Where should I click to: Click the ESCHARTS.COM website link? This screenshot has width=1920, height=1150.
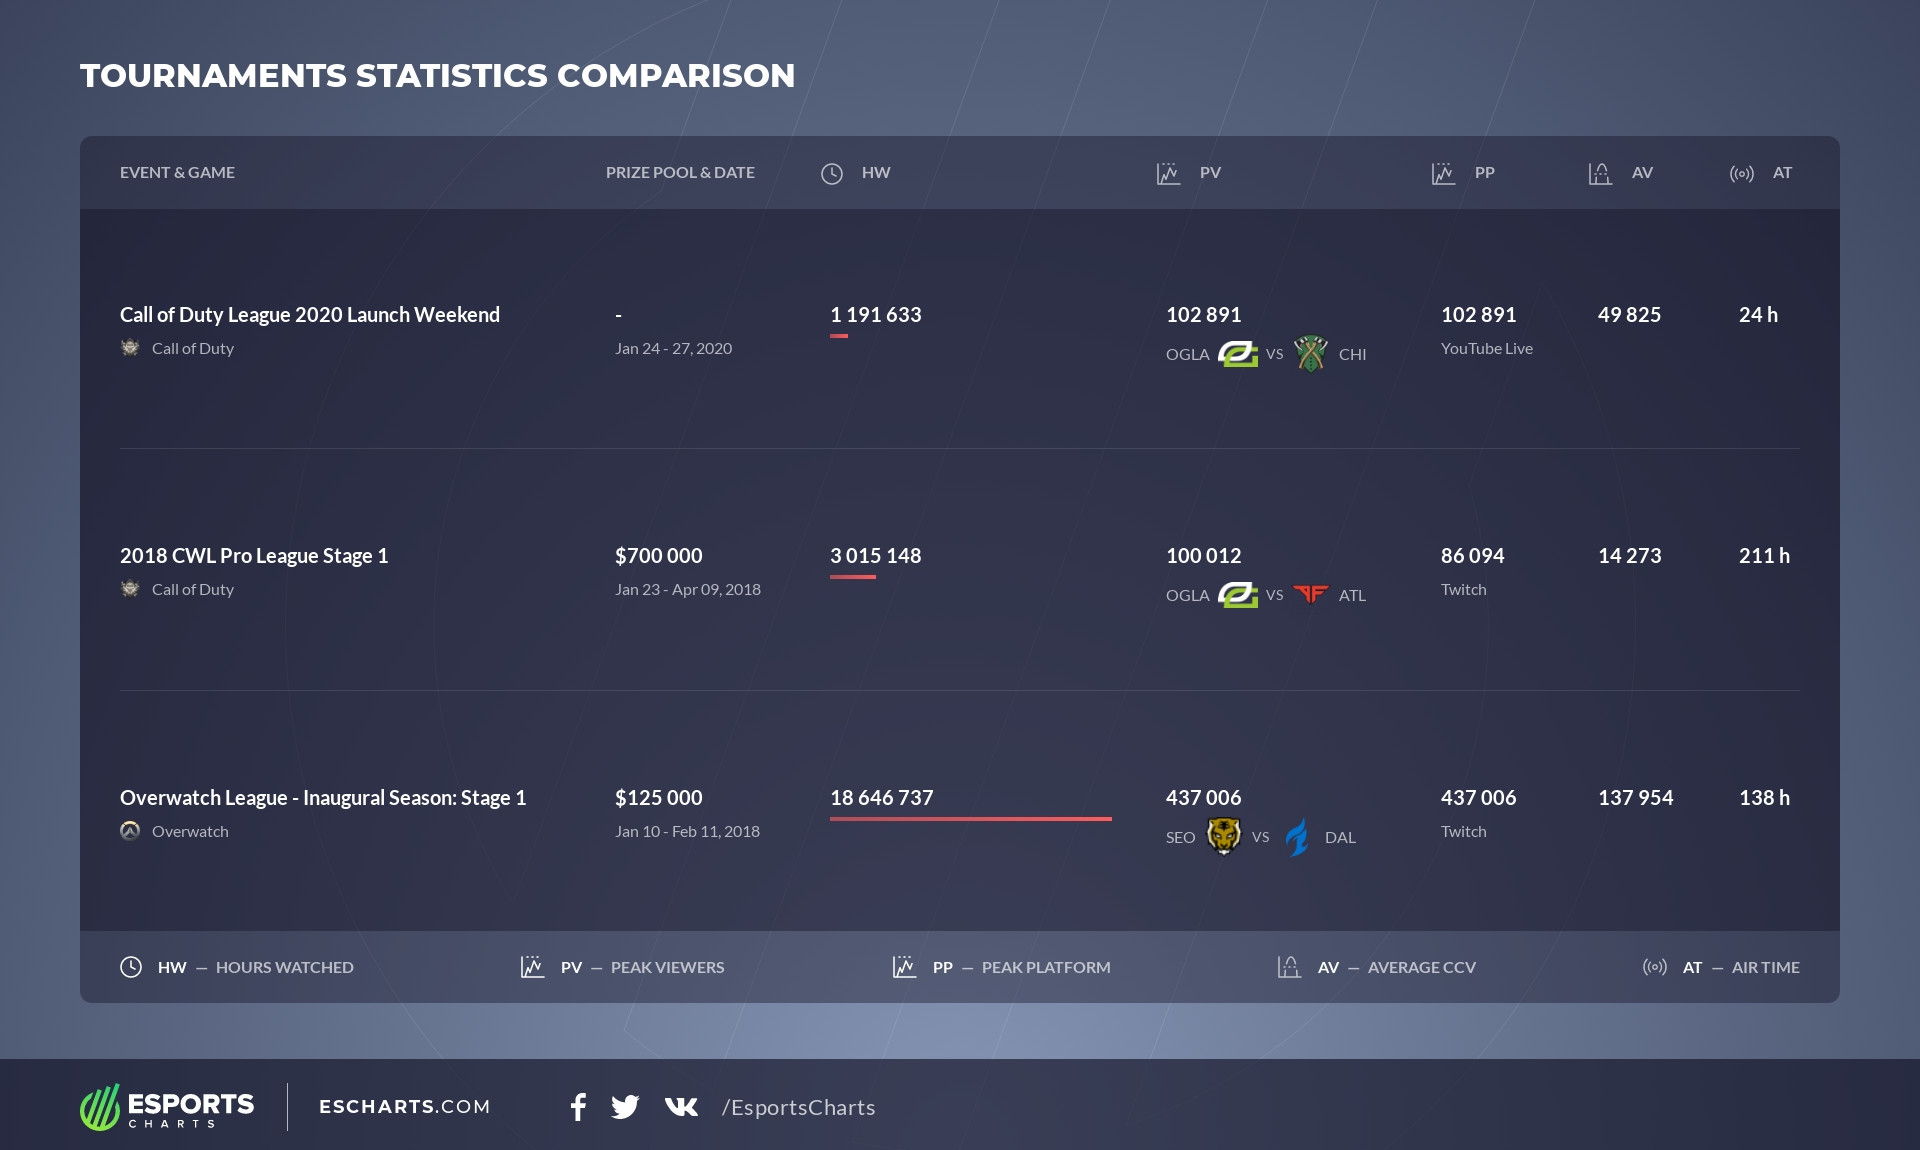pyautogui.click(x=404, y=1107)
